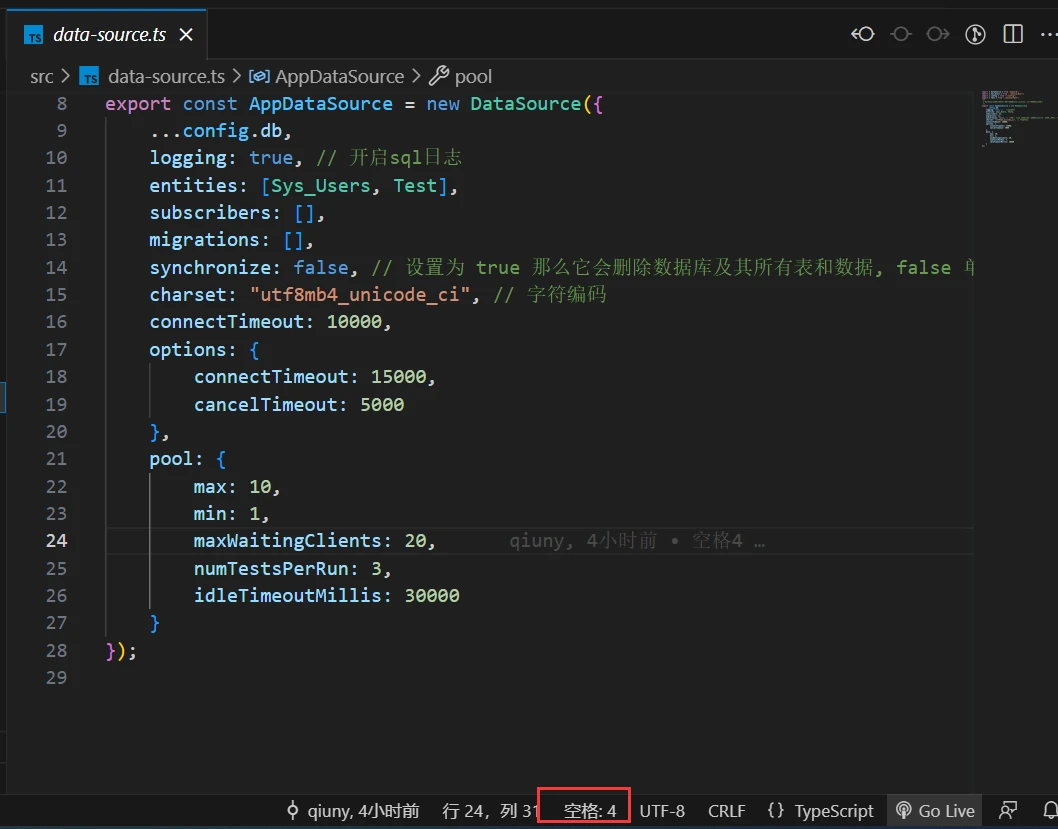
Task: Click idleTimeoutMillis on line 26
Action: pos(287,596)
